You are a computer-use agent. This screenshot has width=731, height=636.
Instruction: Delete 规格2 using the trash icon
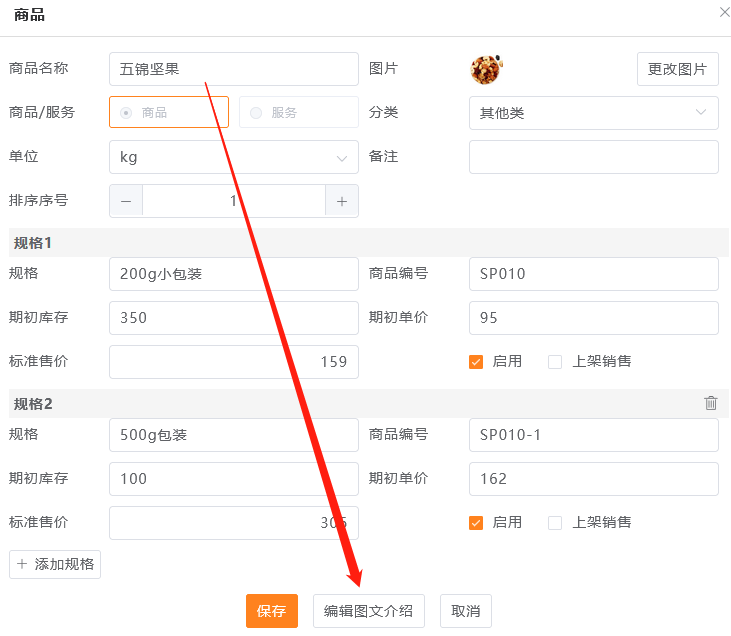pos(711,403)
